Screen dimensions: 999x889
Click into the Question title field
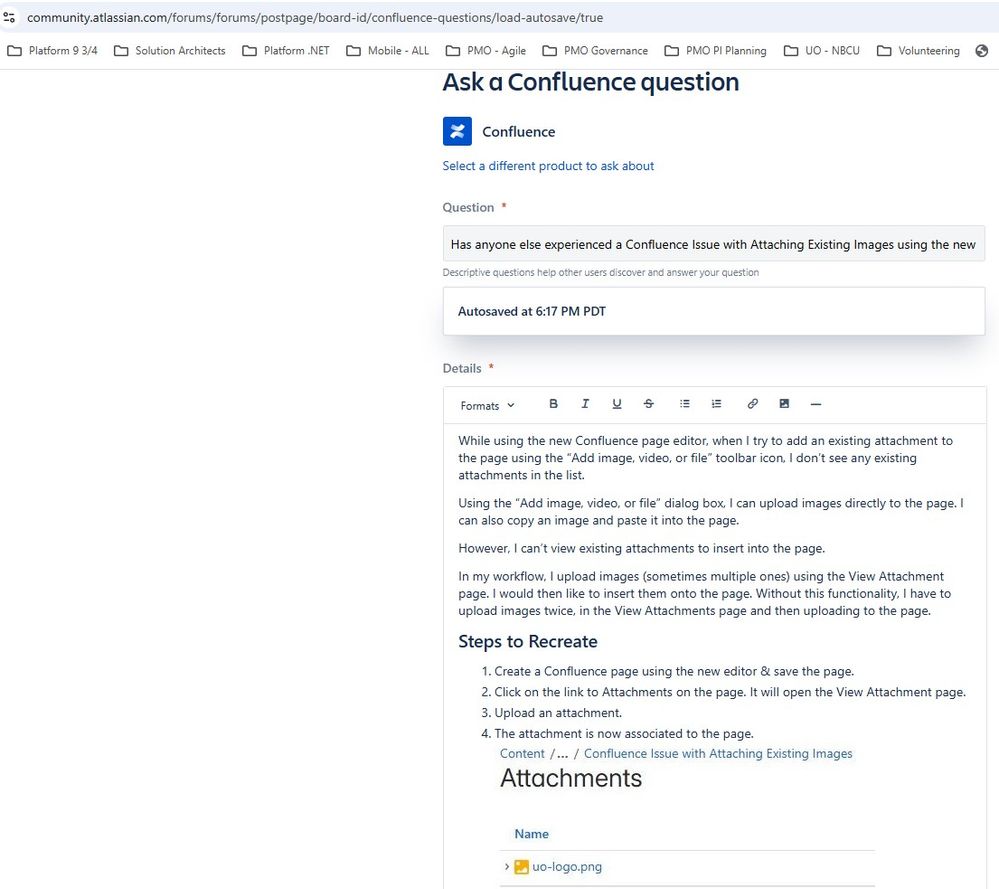tap(714, 244)
